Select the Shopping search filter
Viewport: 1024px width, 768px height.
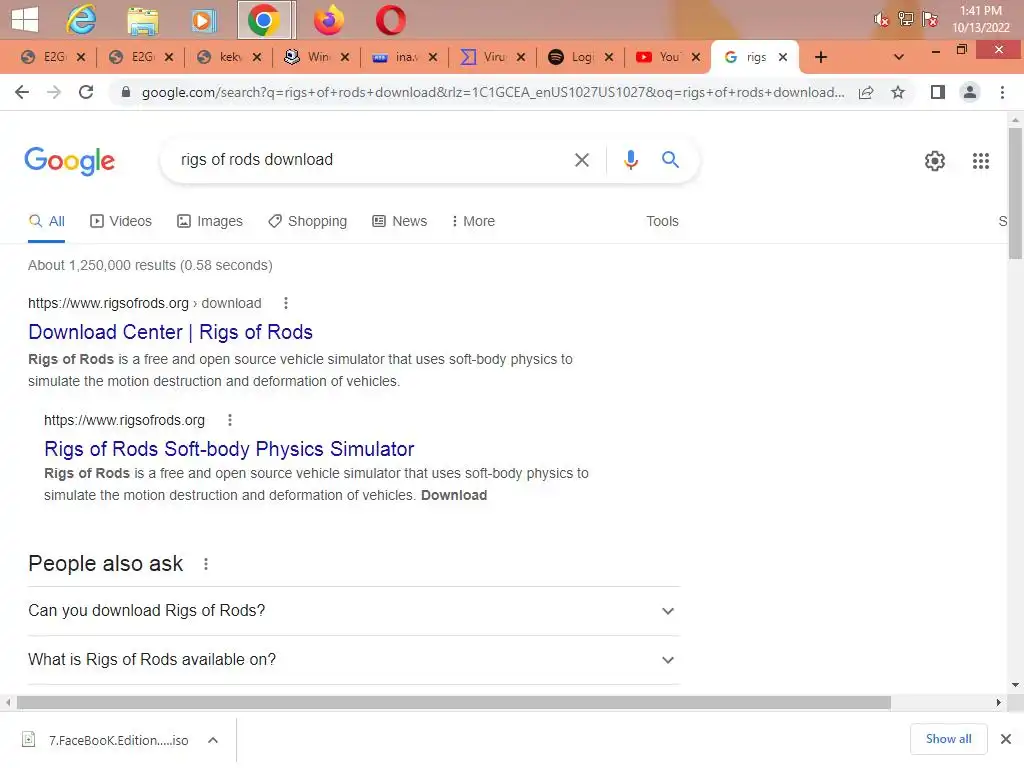[308, 221]
